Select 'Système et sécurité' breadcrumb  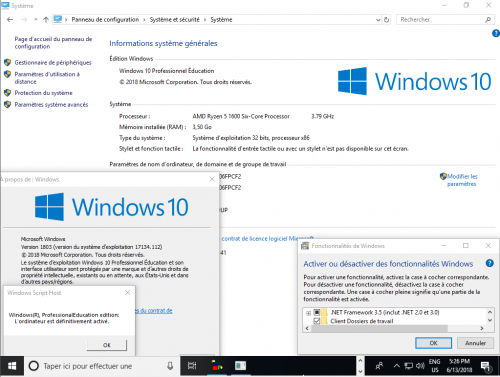coord(175,20)
